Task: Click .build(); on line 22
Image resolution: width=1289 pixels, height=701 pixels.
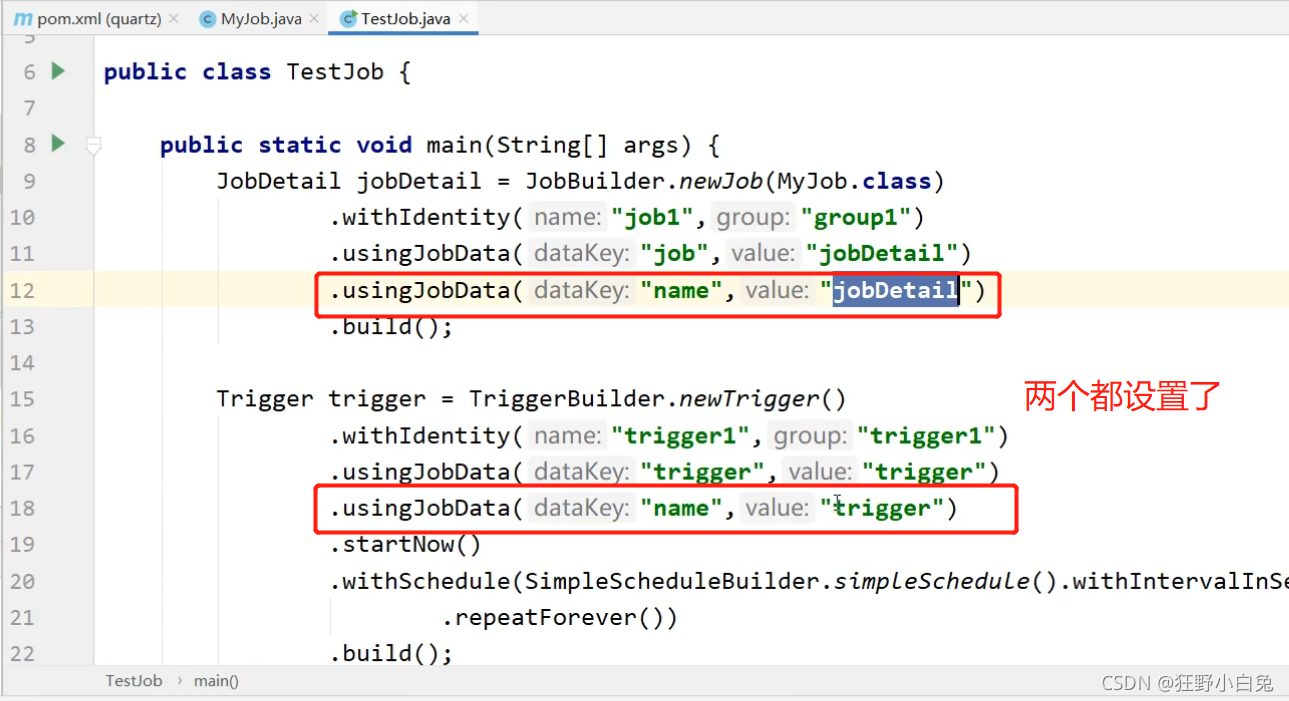Action: (x=391, y=654)
